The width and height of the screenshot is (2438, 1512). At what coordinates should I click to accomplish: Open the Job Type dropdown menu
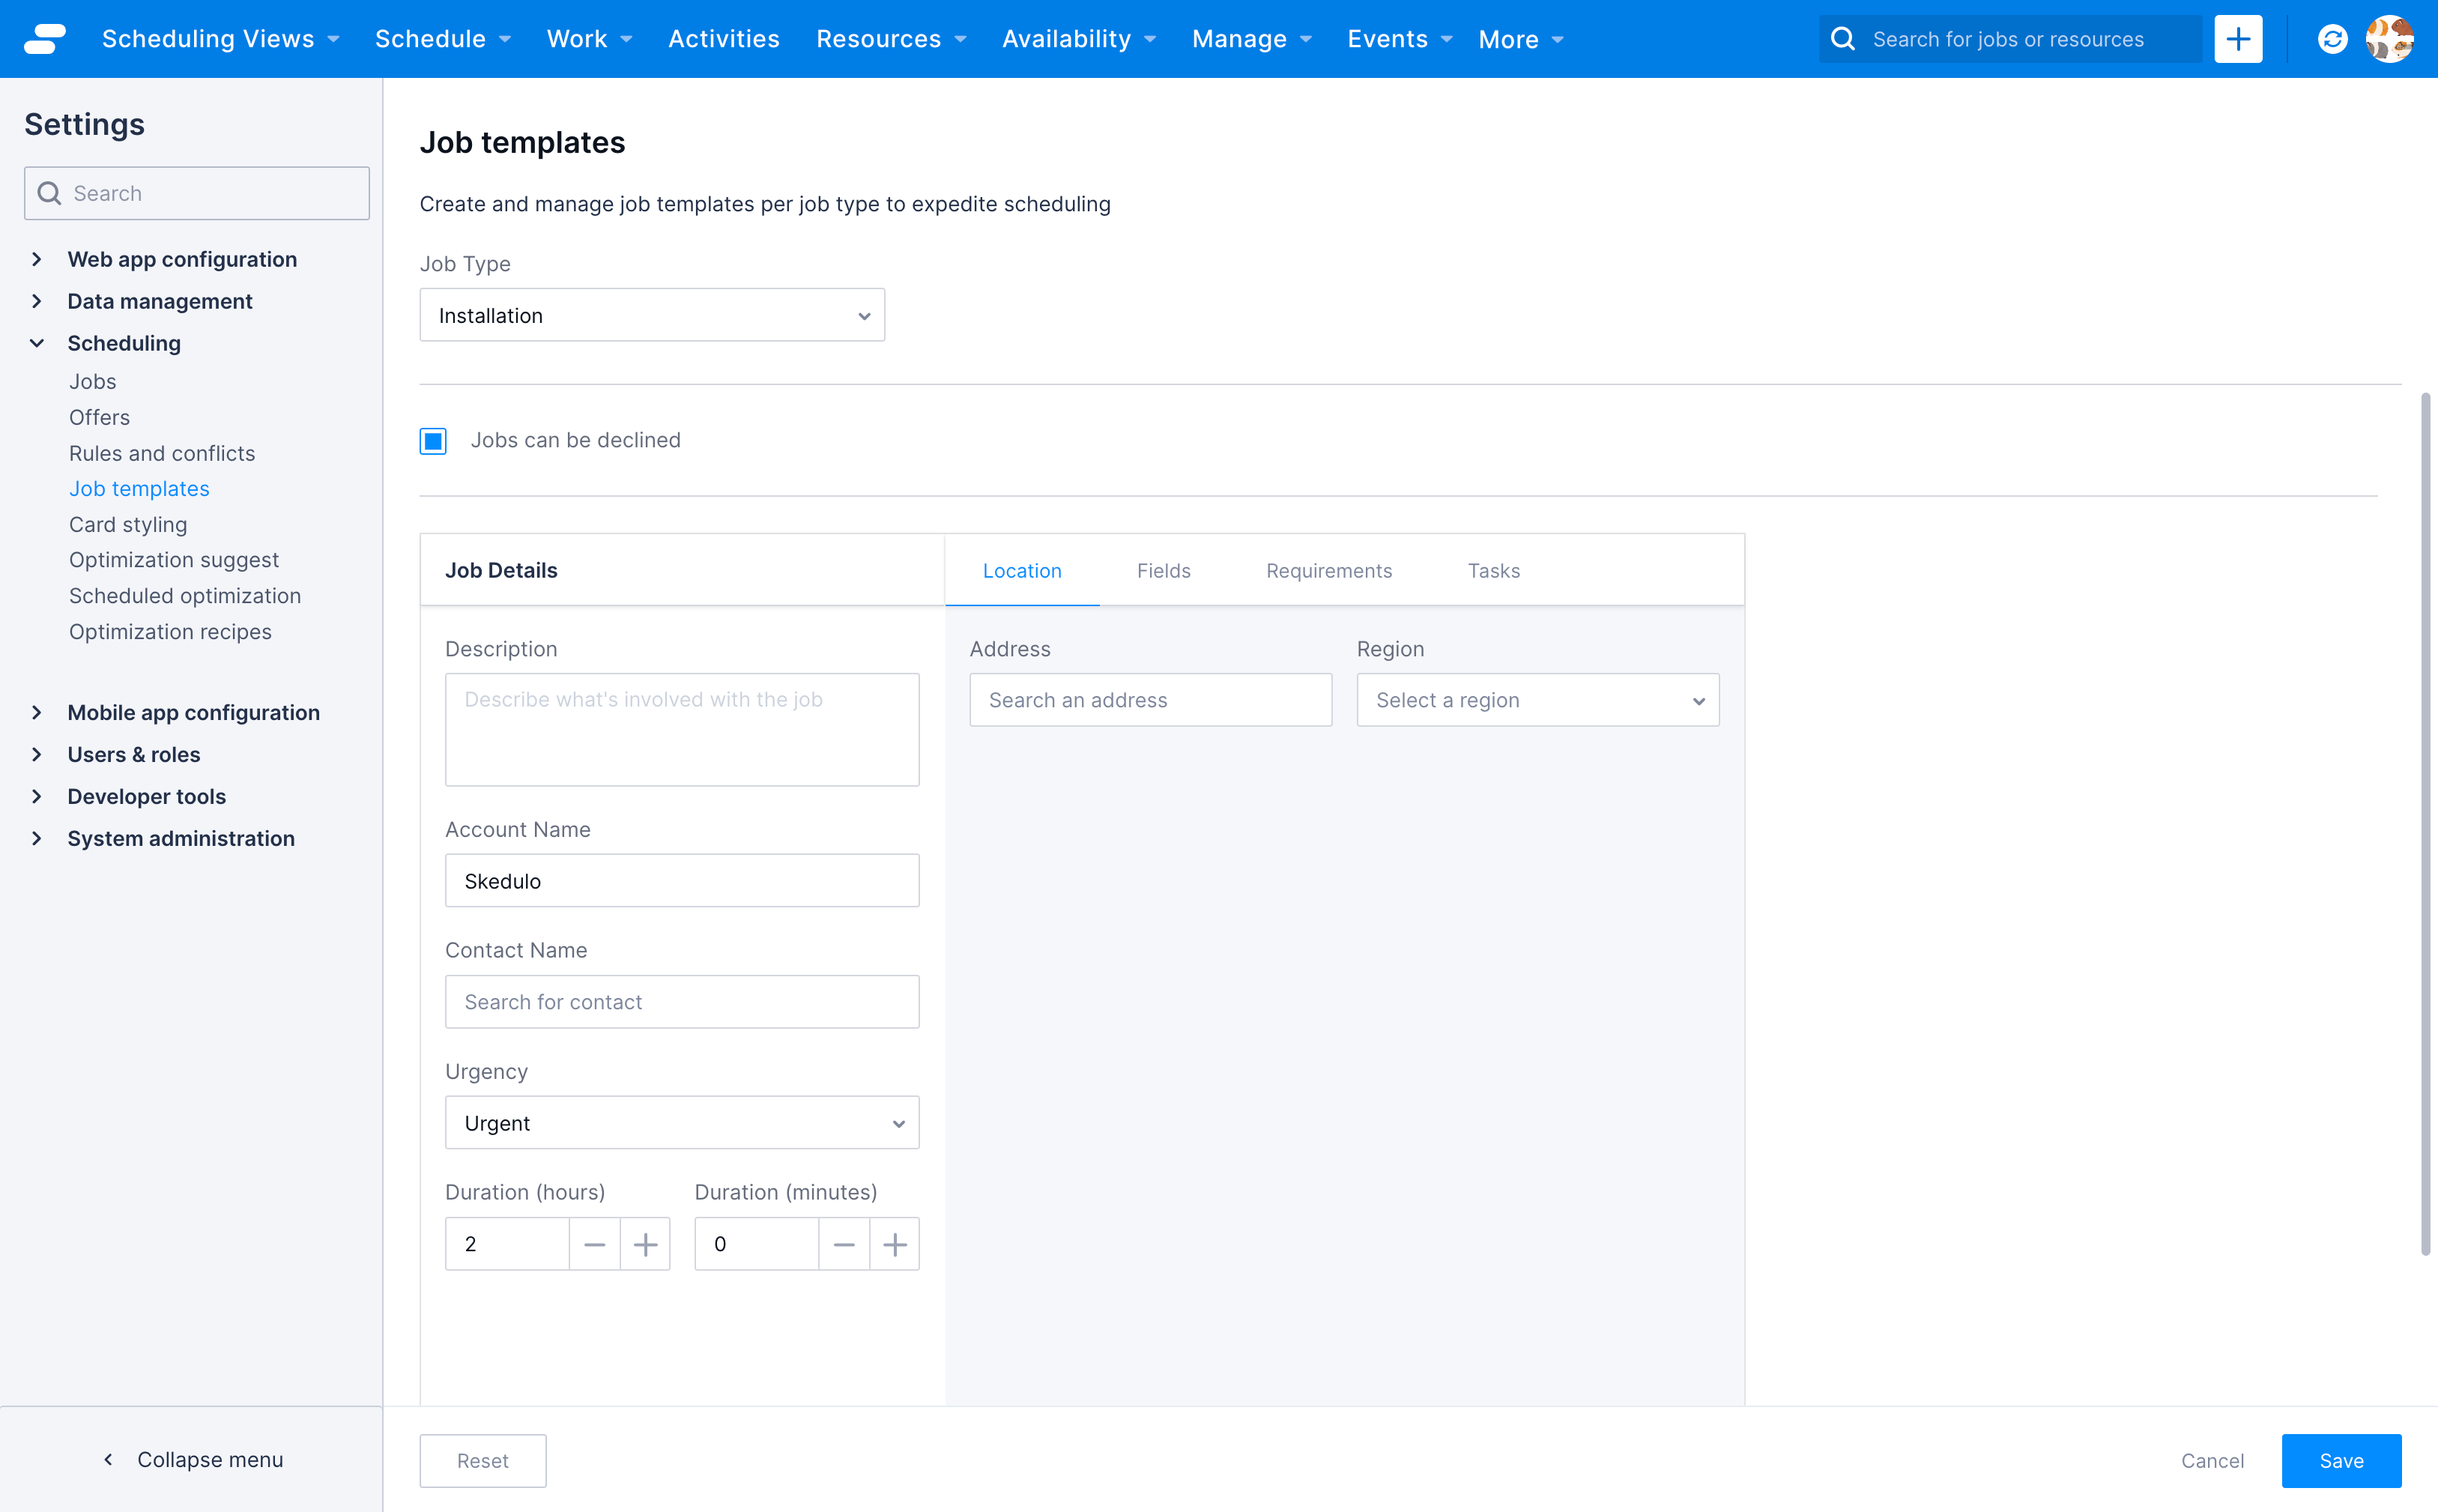point(653,315)
